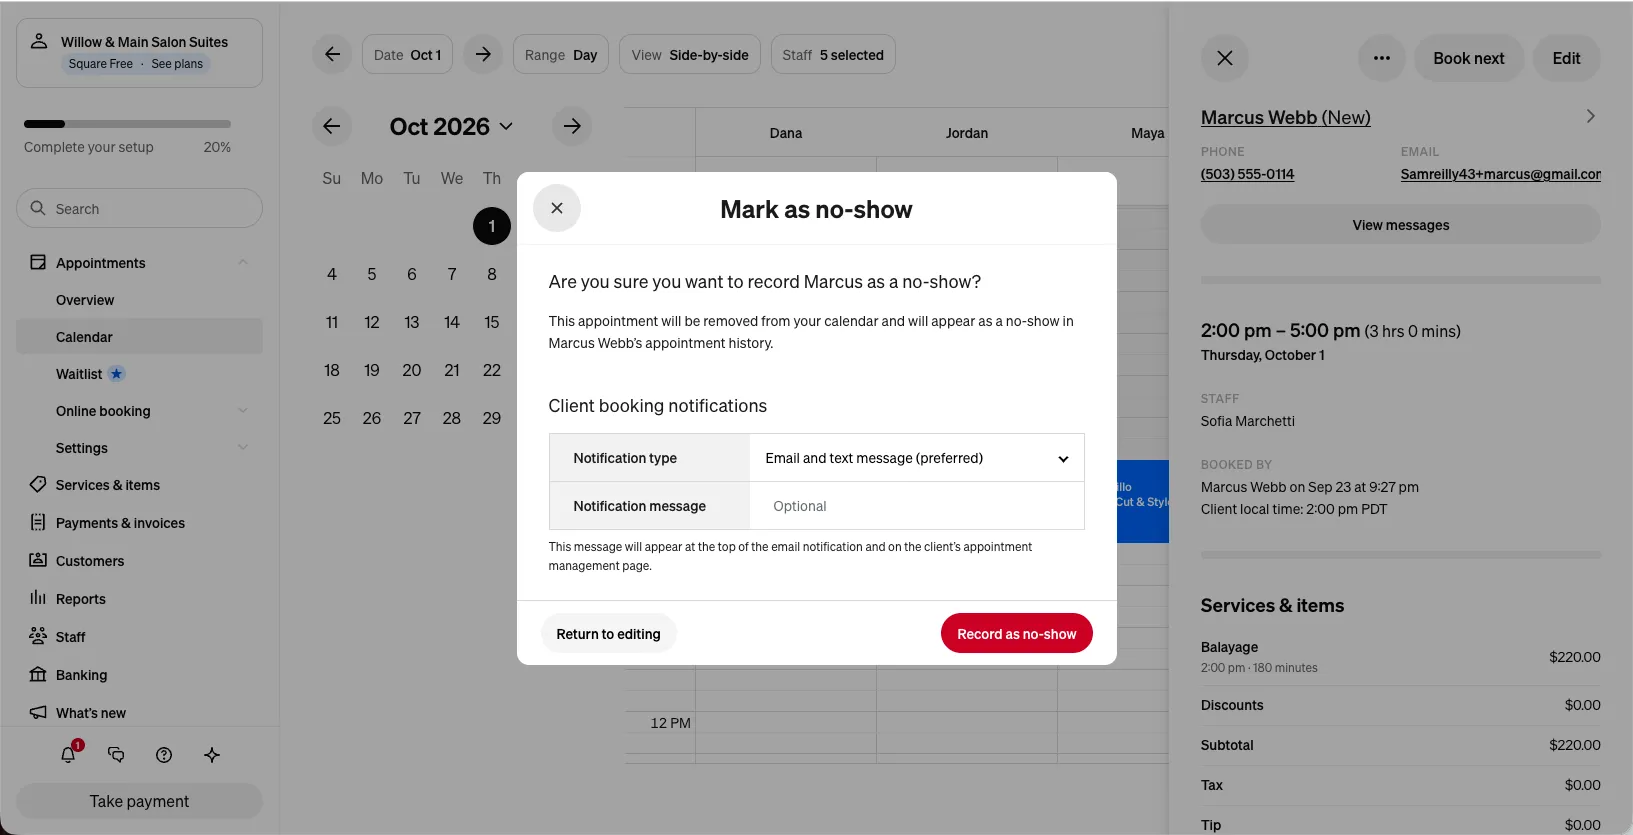This screenshot has width=1633, height=835.
Task: Click the Reports bar chart icon
Action: [x=38, y=598]
